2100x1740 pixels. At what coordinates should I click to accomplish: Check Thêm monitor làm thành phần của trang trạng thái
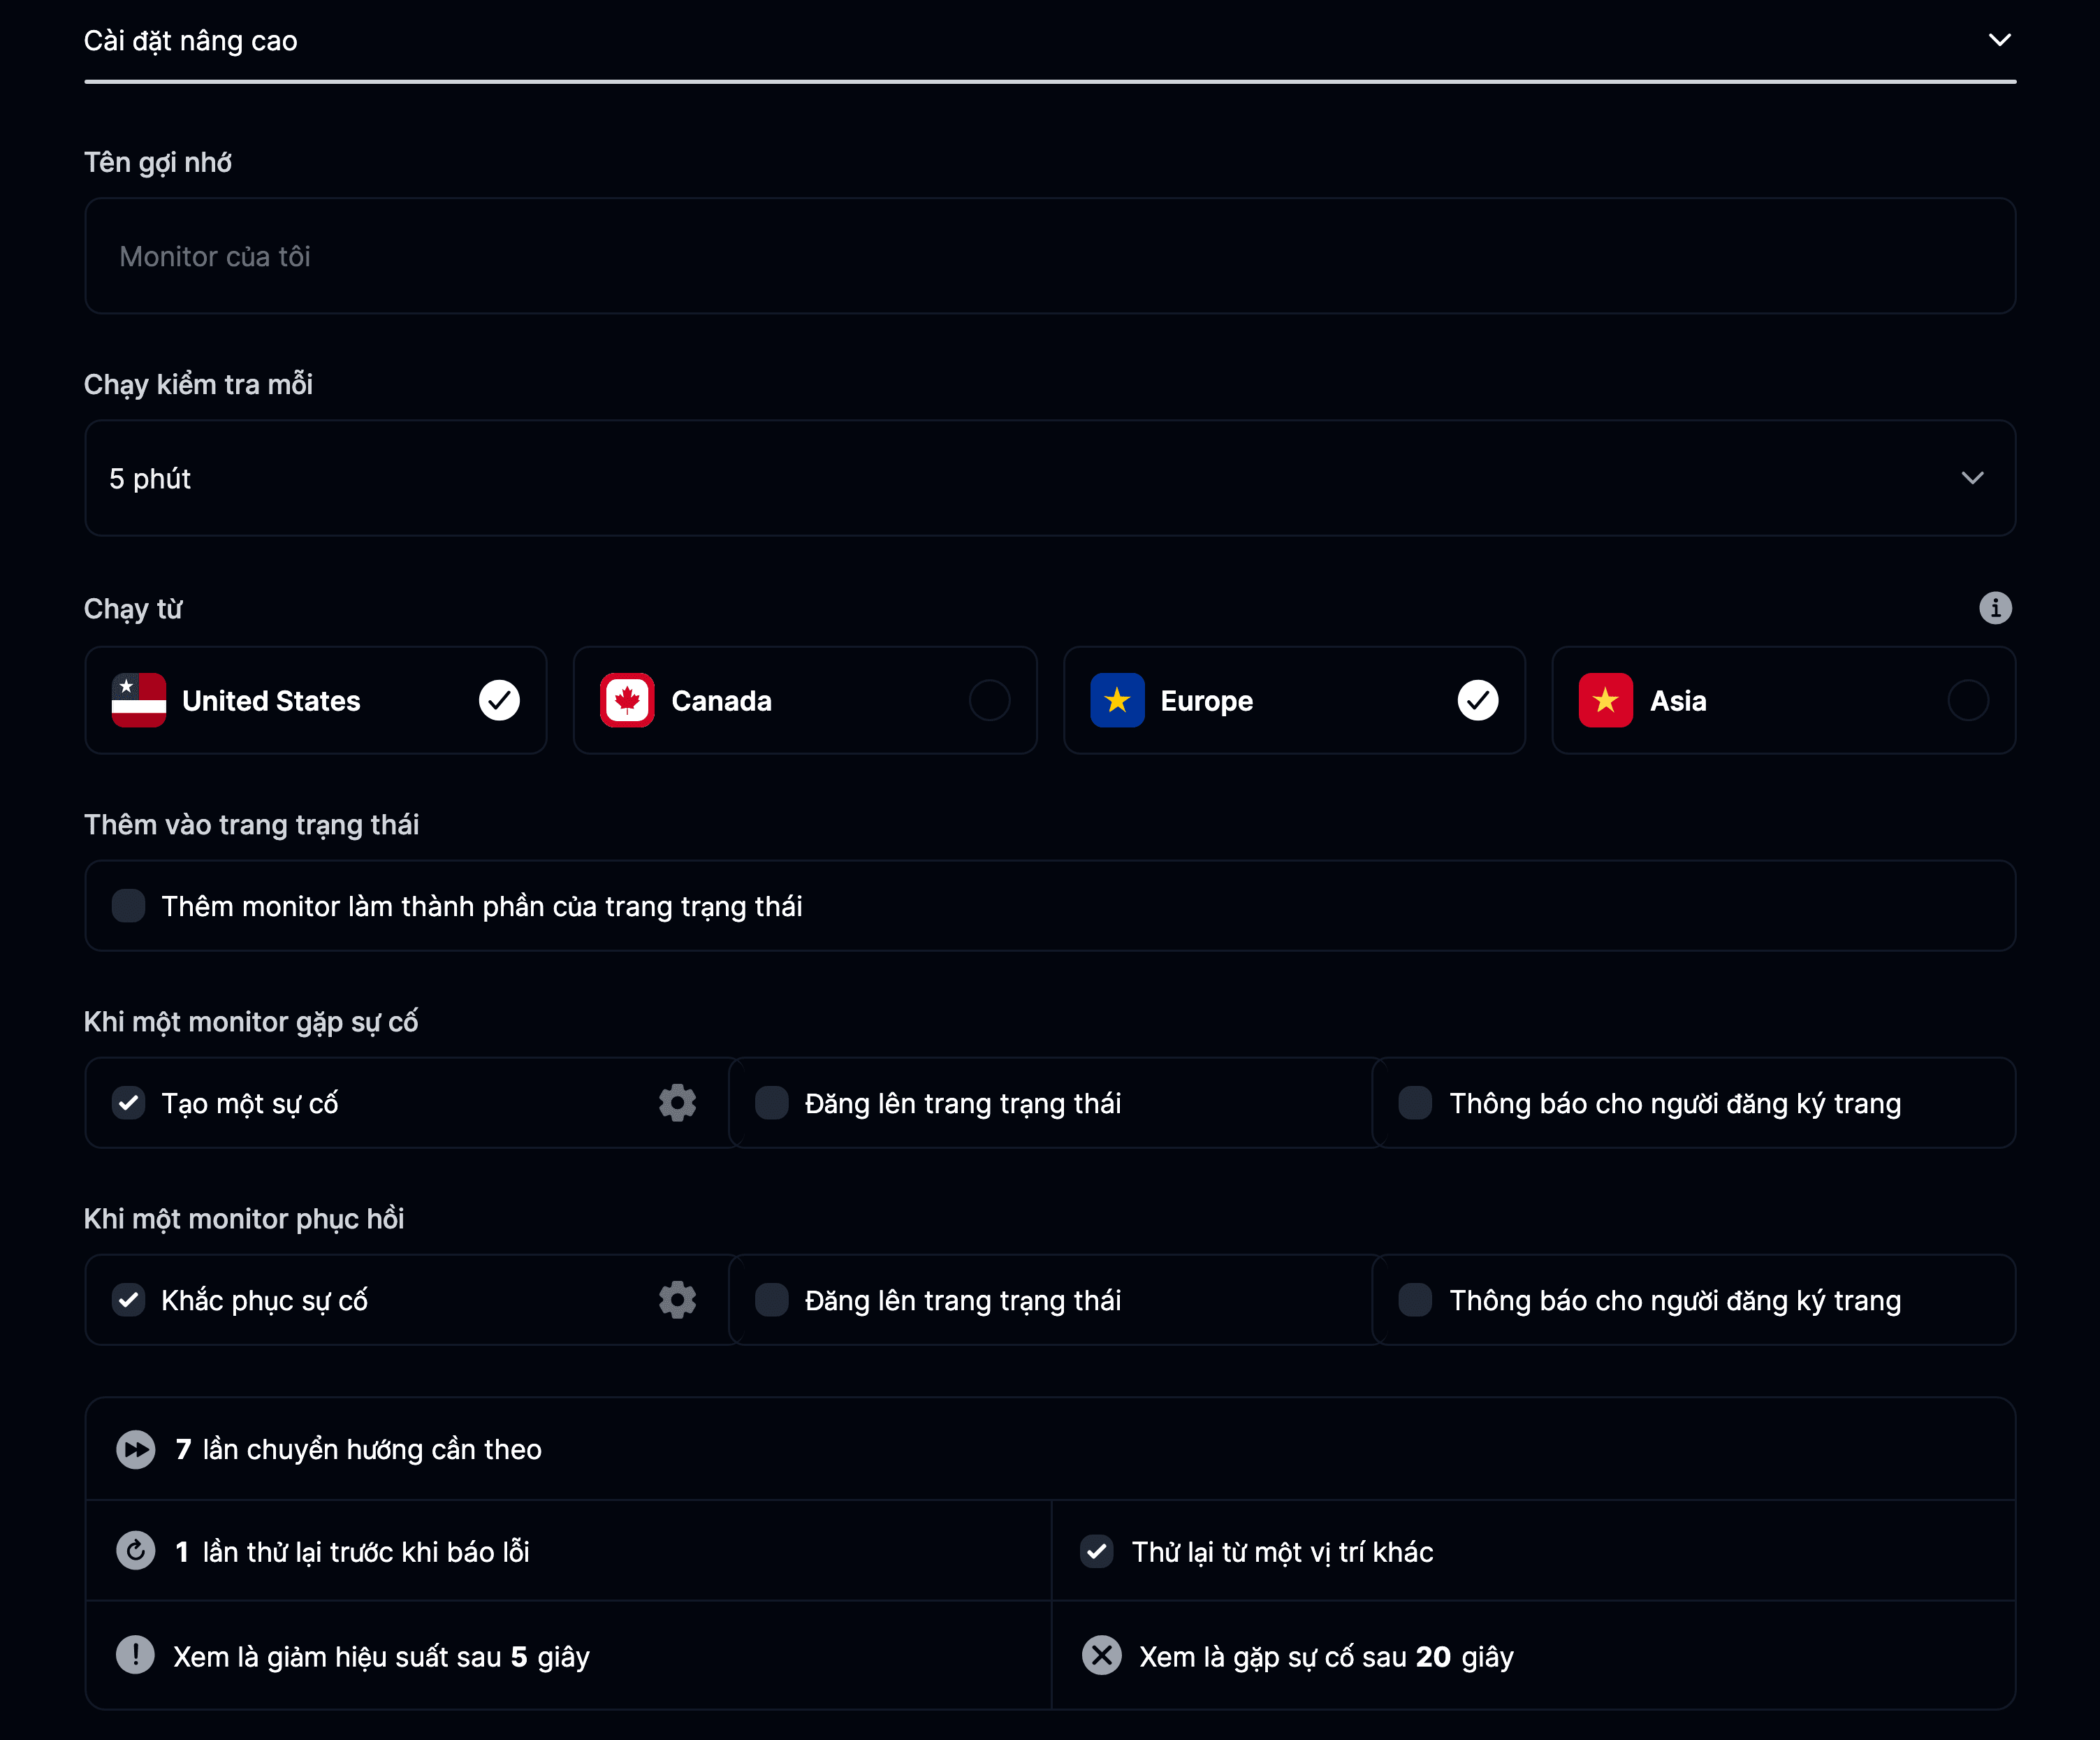coord(128,906)
